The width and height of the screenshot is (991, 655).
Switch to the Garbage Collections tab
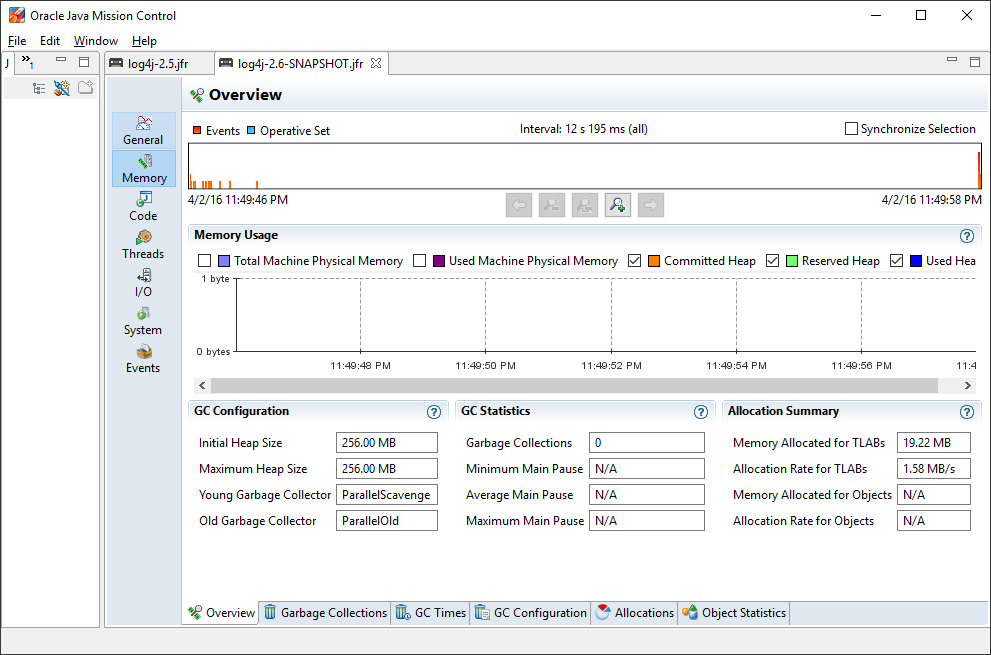point(323,613)
